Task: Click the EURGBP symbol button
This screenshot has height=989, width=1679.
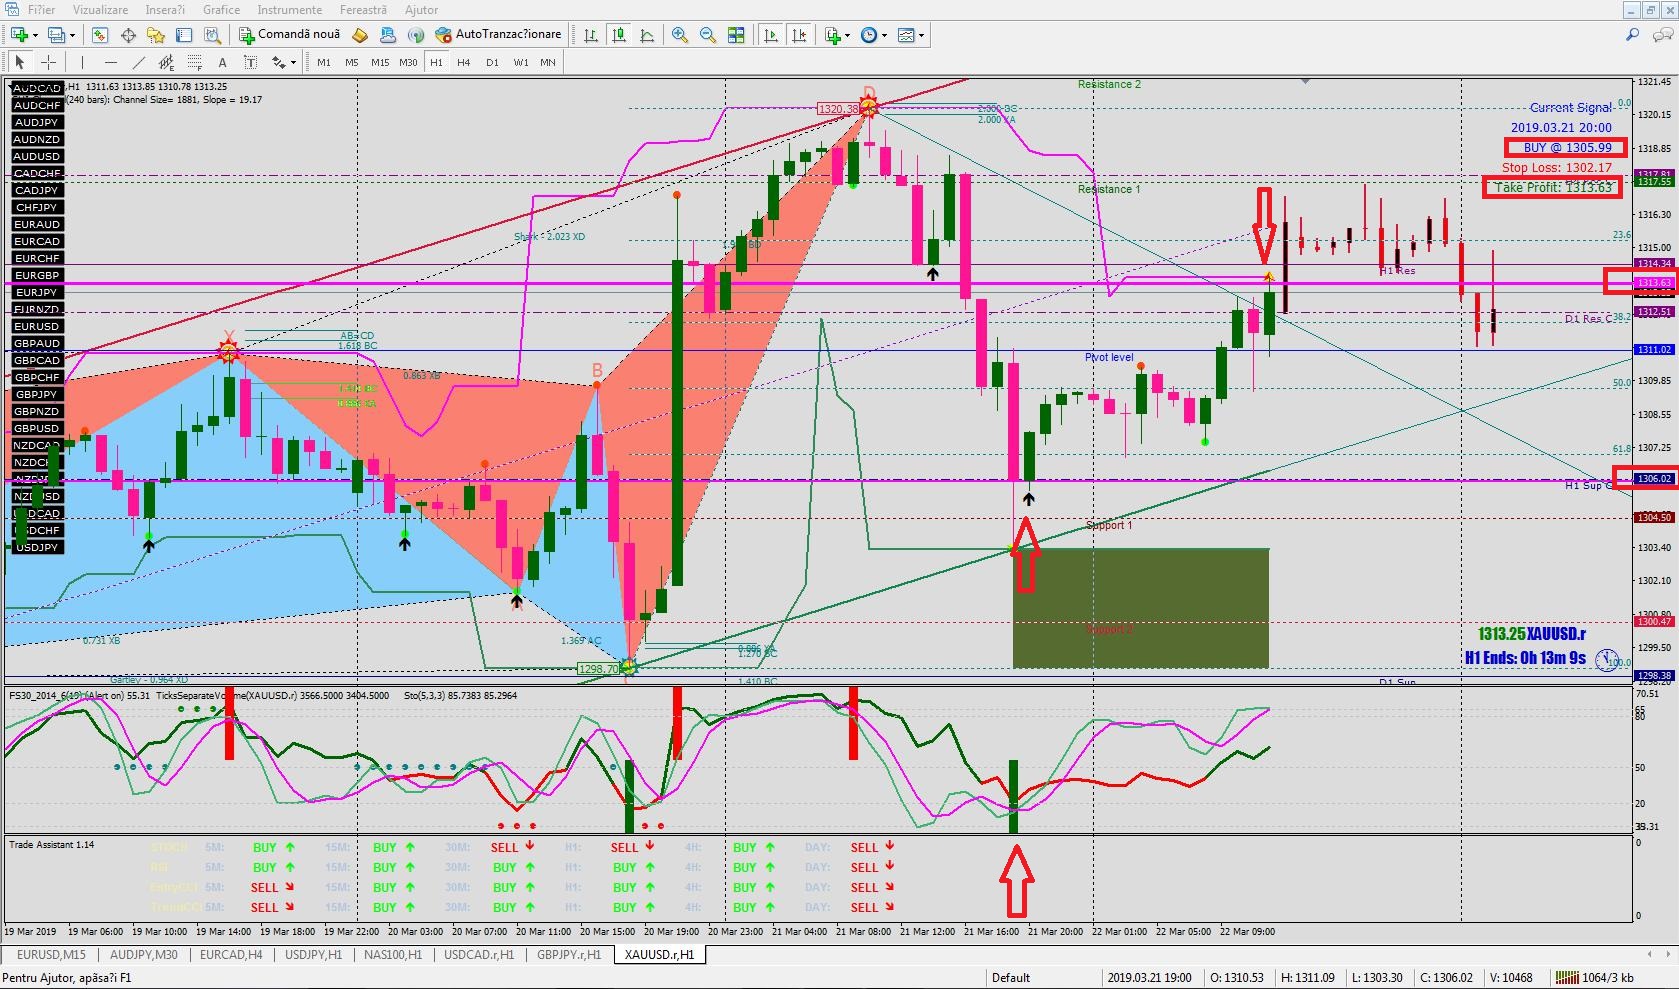Action: coord(37,275)
